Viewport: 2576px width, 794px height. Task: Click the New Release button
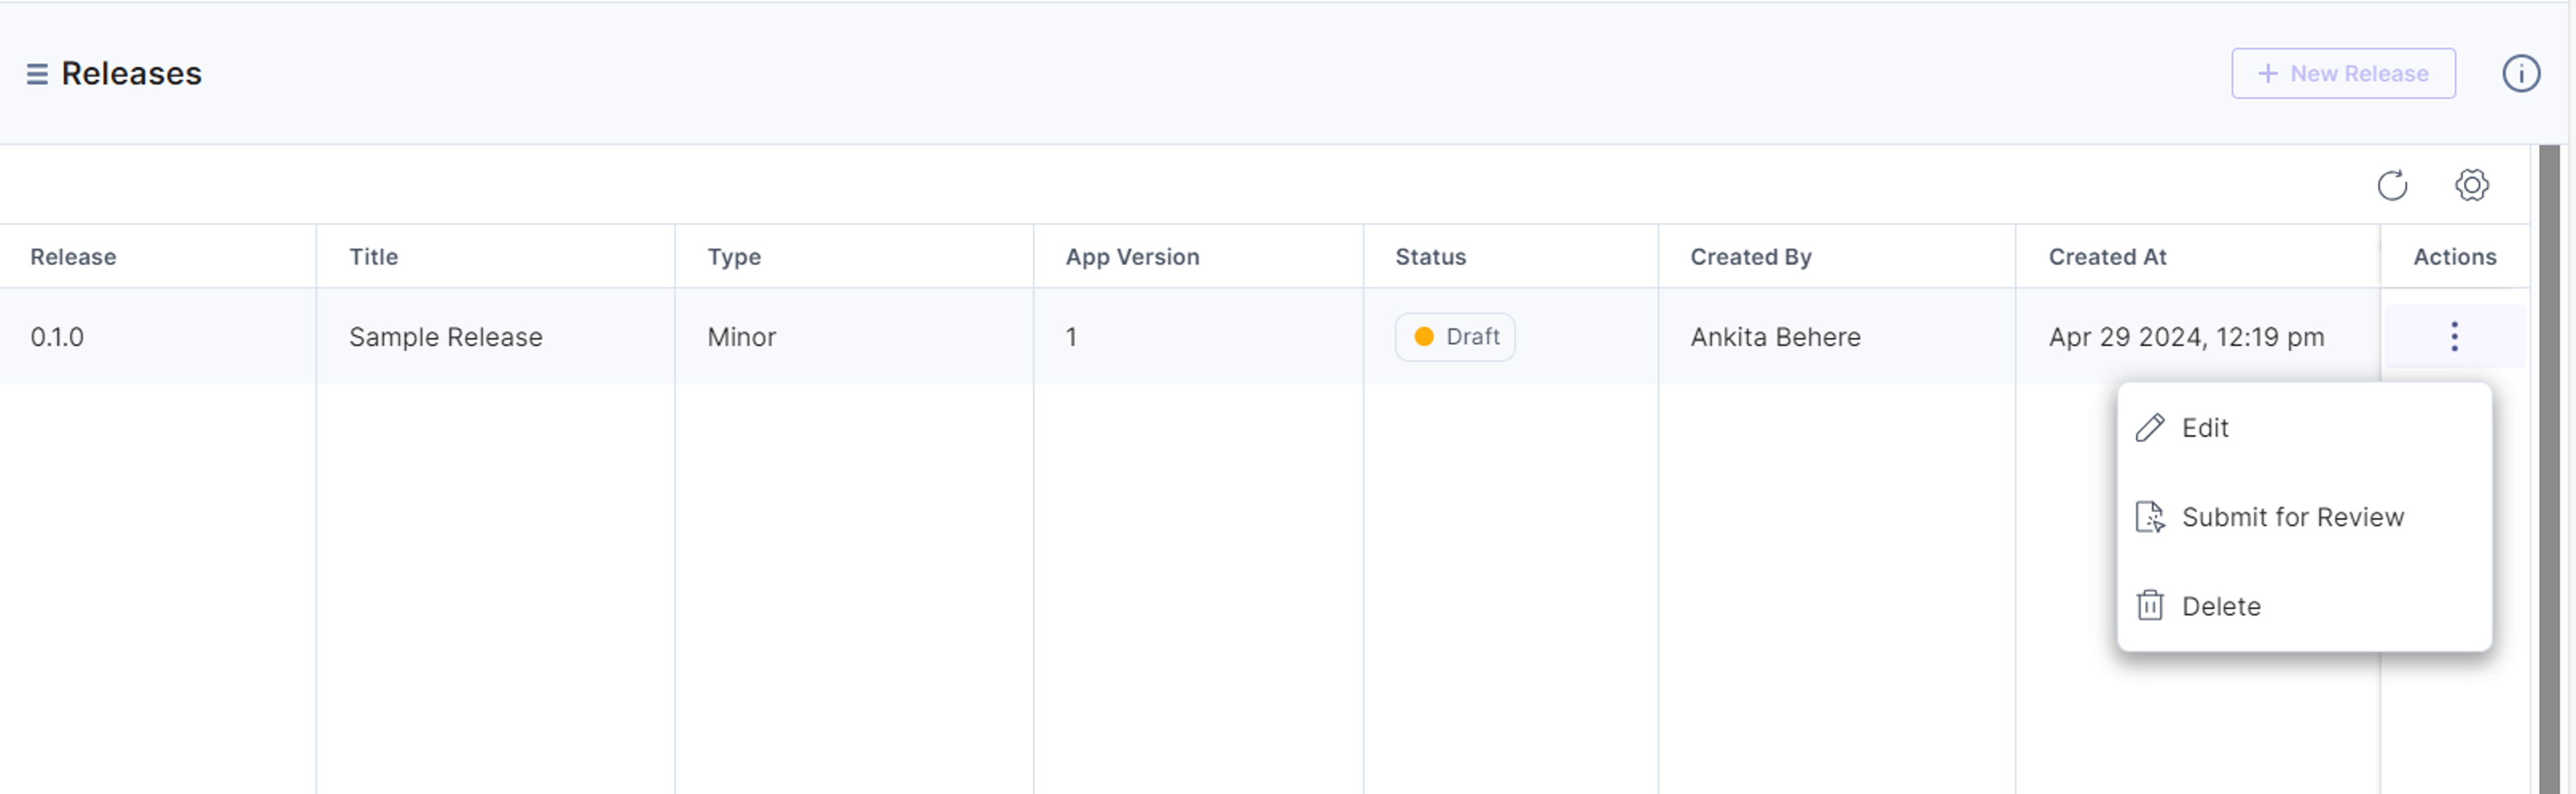tap(2343, 74)
